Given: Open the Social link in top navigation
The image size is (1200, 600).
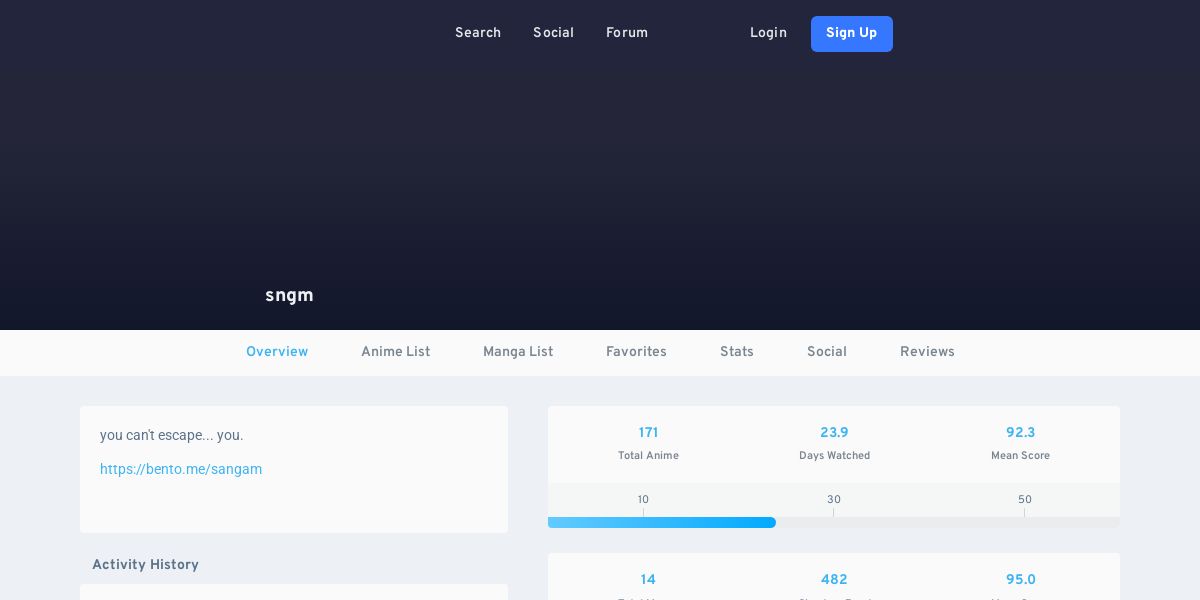Looking at the screenshot, I should click(553, 33).
